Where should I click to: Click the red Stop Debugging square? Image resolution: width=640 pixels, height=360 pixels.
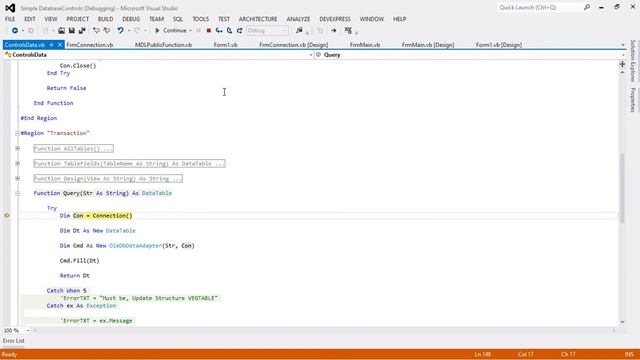[x=209, y=31]
